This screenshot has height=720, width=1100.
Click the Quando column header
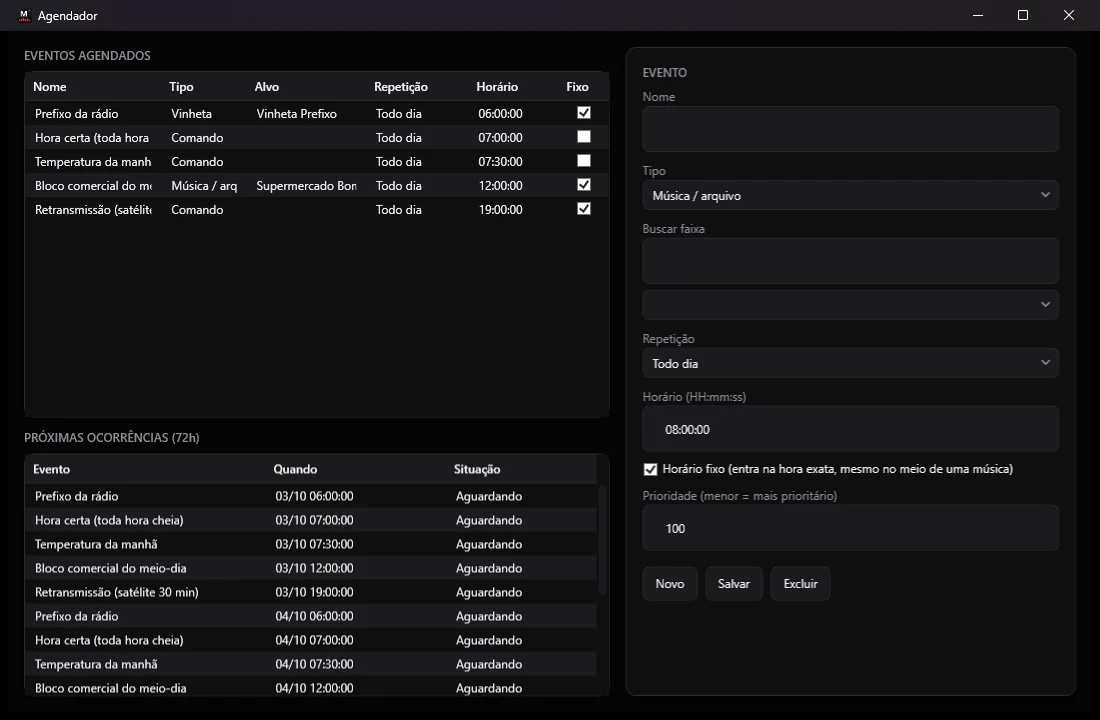[295, 469]
